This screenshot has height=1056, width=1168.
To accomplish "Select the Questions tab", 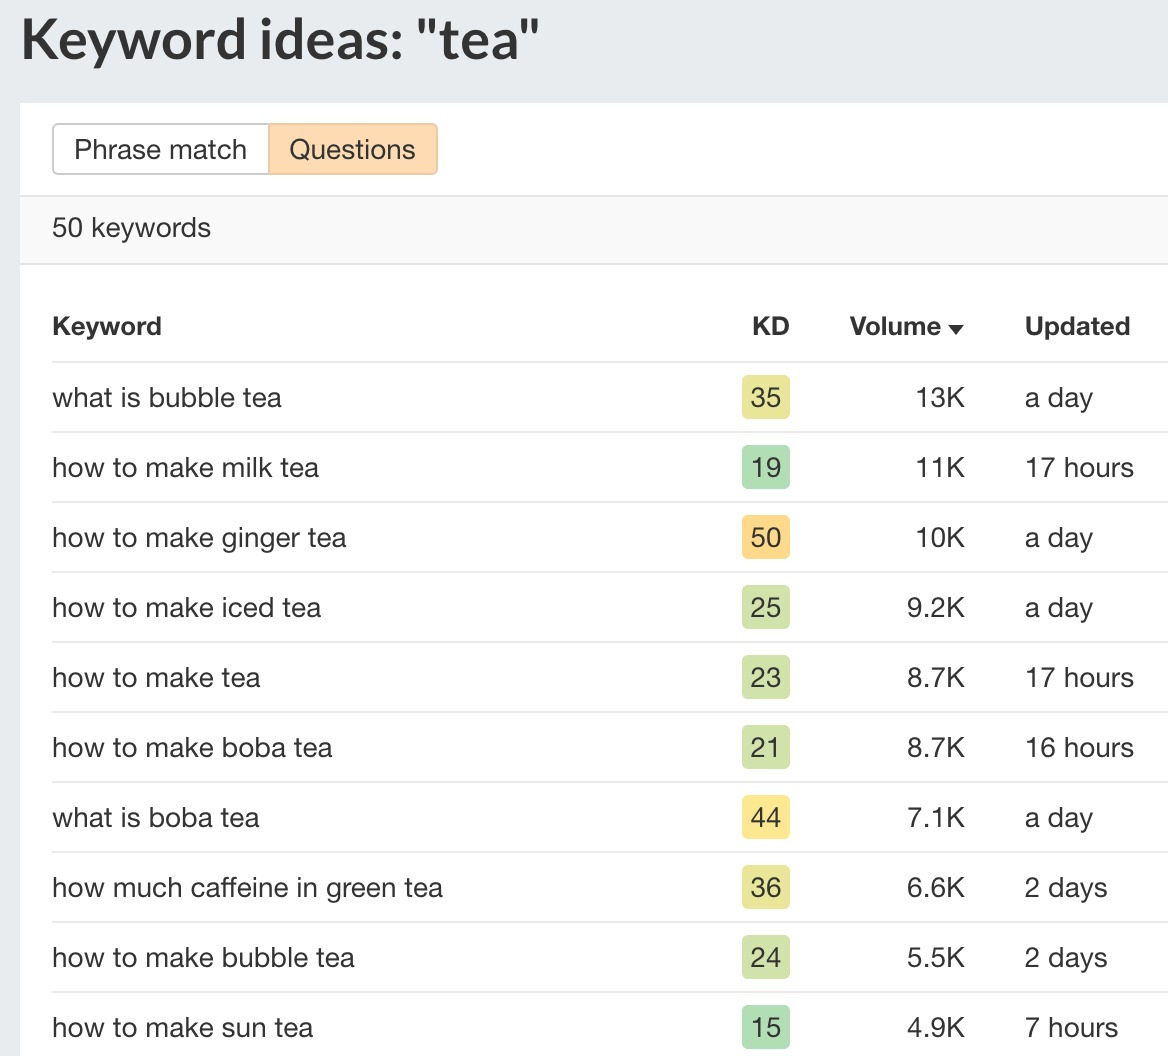I will (352, 150).
